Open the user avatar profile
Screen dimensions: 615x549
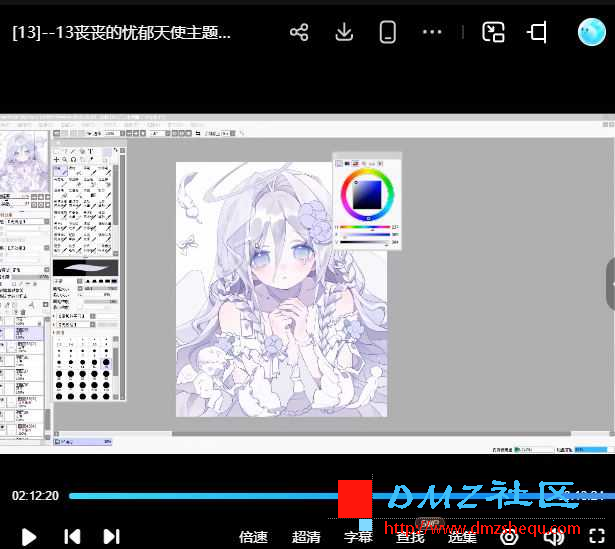591,32
